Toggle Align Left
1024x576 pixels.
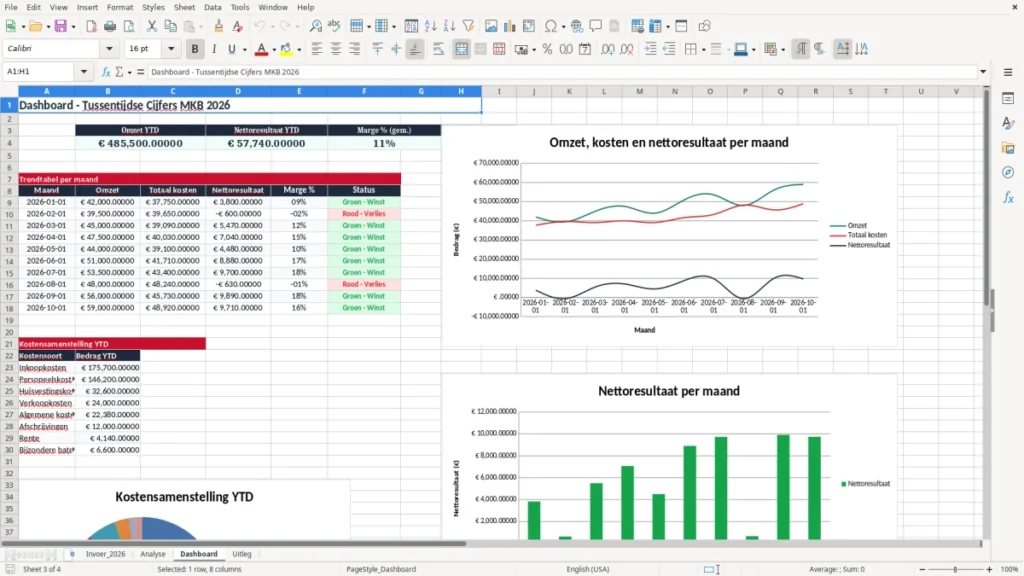point(317,49)
